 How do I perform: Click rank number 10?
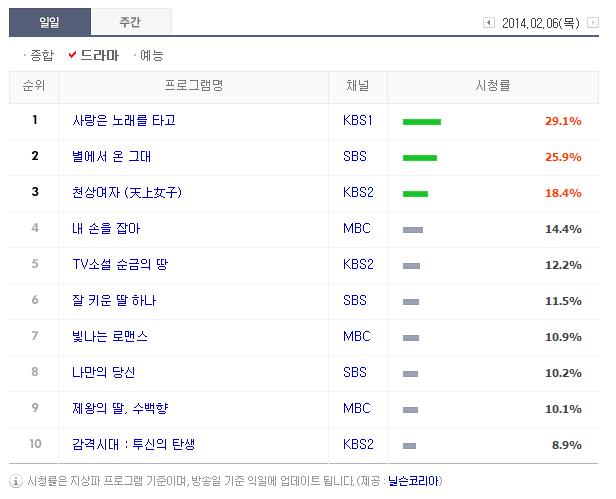(x=35, y=444)
